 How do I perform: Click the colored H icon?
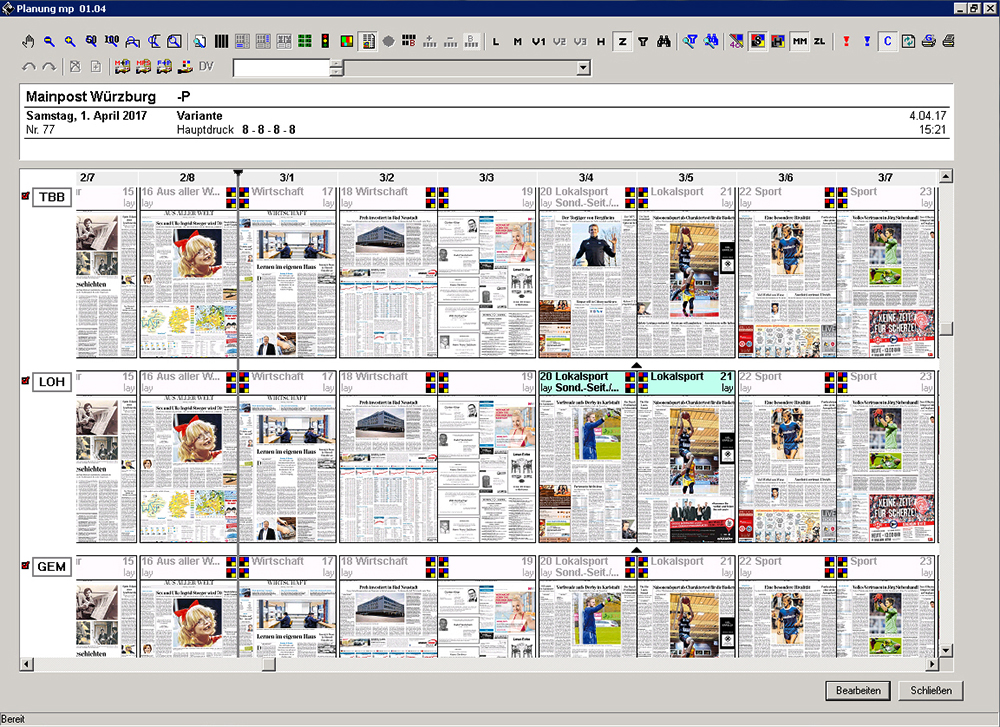[778, 41]
